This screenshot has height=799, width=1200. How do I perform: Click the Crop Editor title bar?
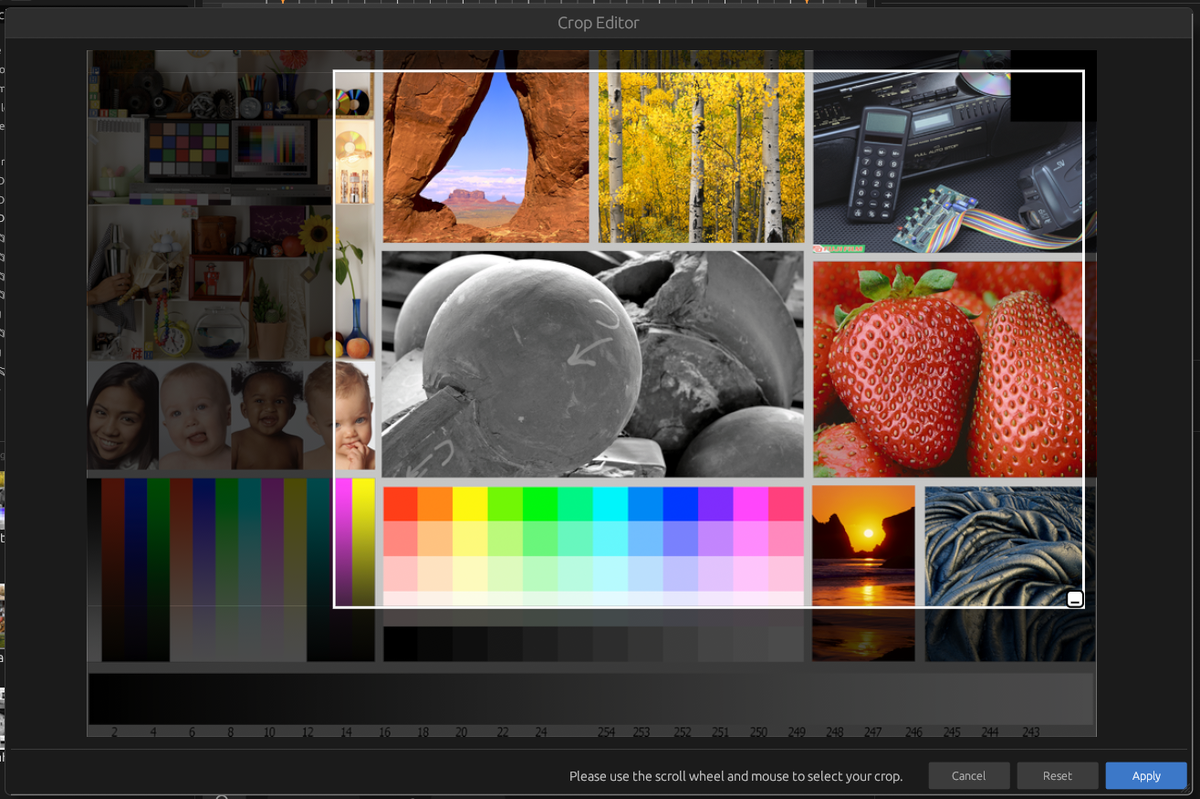[598, 22]
